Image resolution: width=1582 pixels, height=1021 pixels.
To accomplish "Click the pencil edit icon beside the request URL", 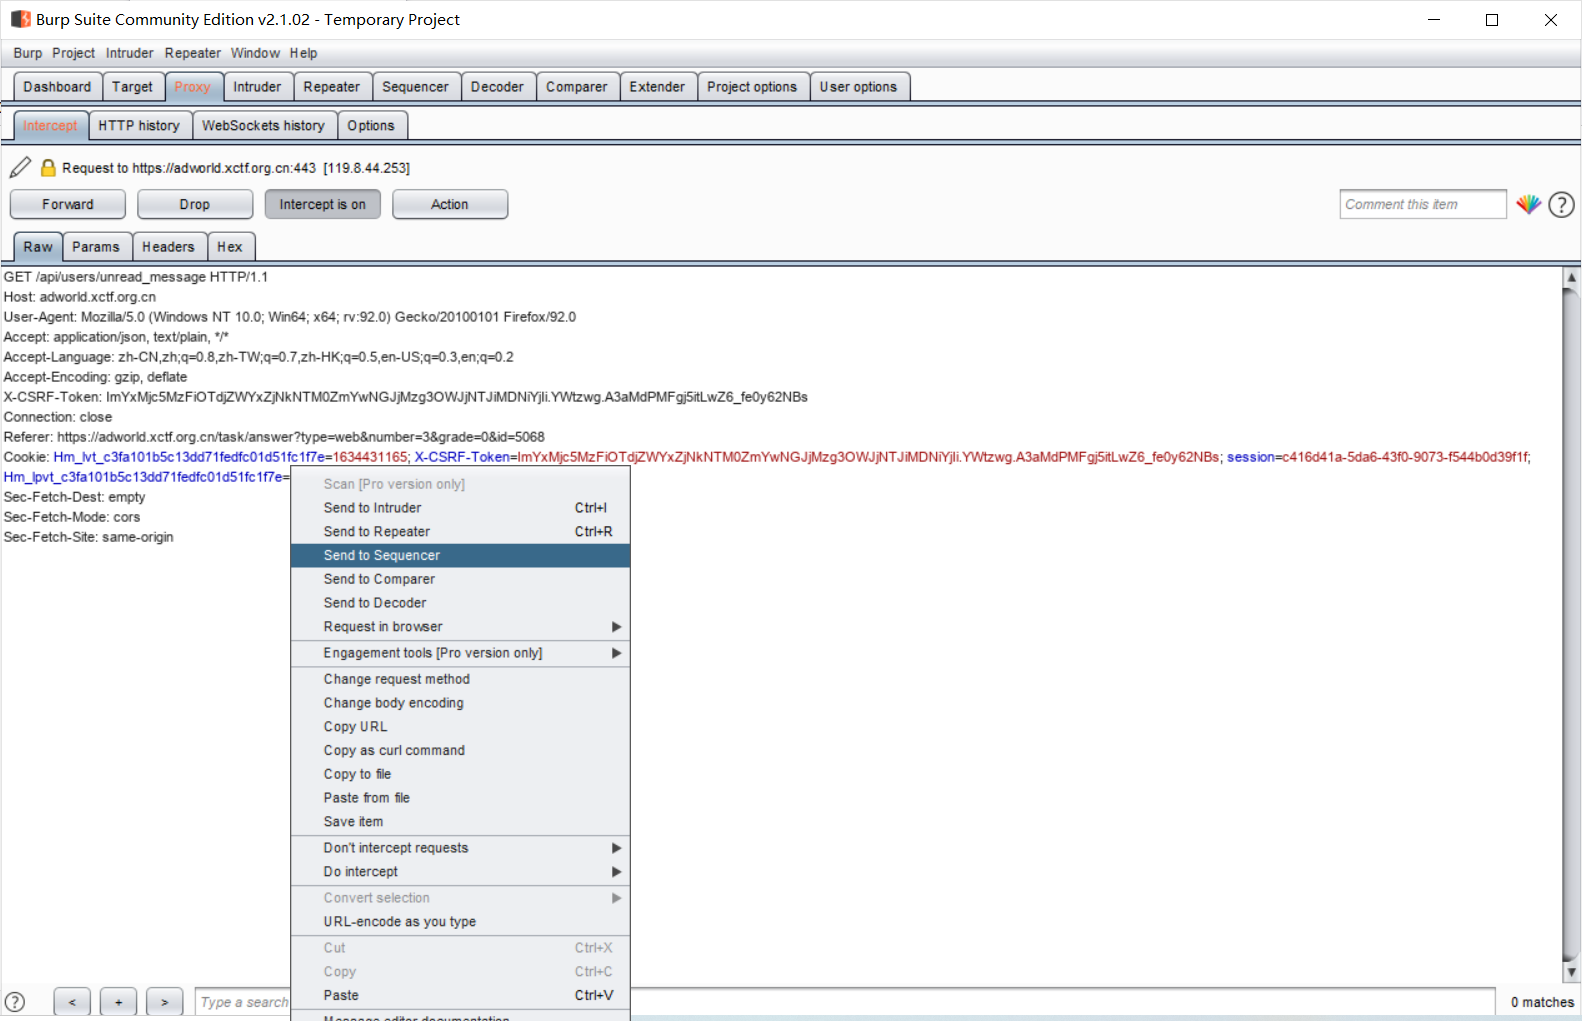I will (x=20, y=167).
